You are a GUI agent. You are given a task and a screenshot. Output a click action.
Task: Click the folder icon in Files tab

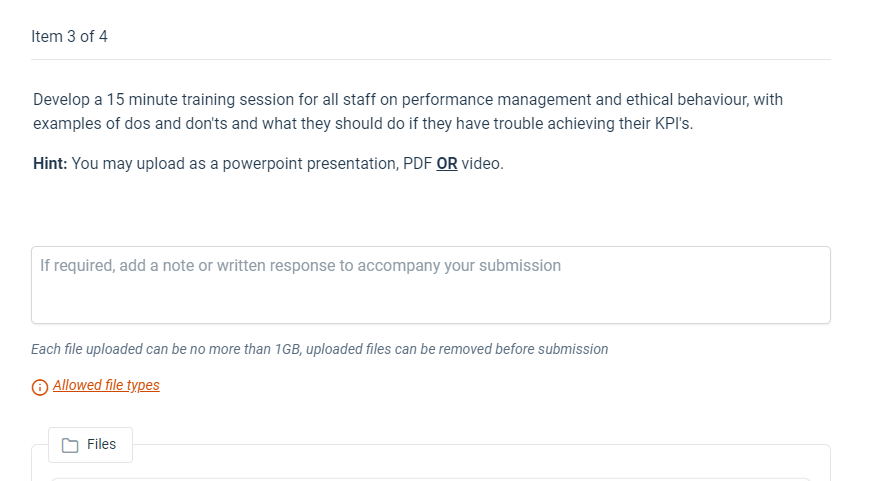coord(70,445)
